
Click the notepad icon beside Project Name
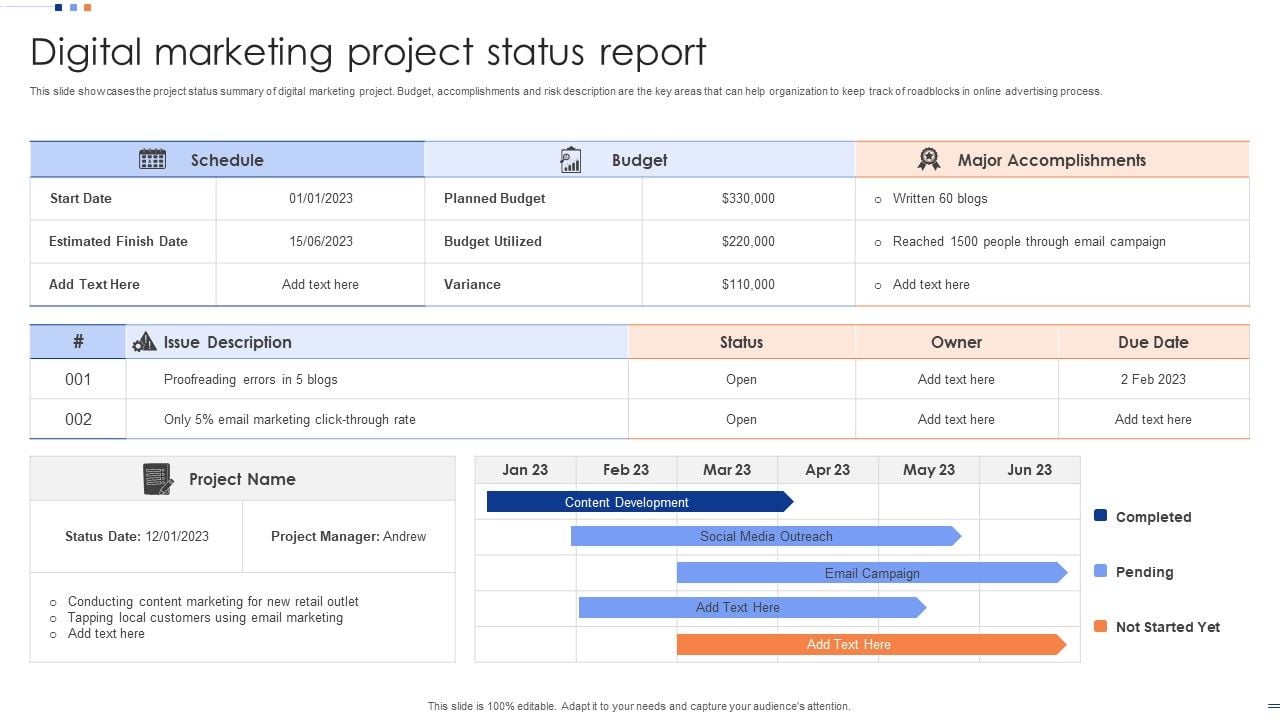[x=157, y=479]
